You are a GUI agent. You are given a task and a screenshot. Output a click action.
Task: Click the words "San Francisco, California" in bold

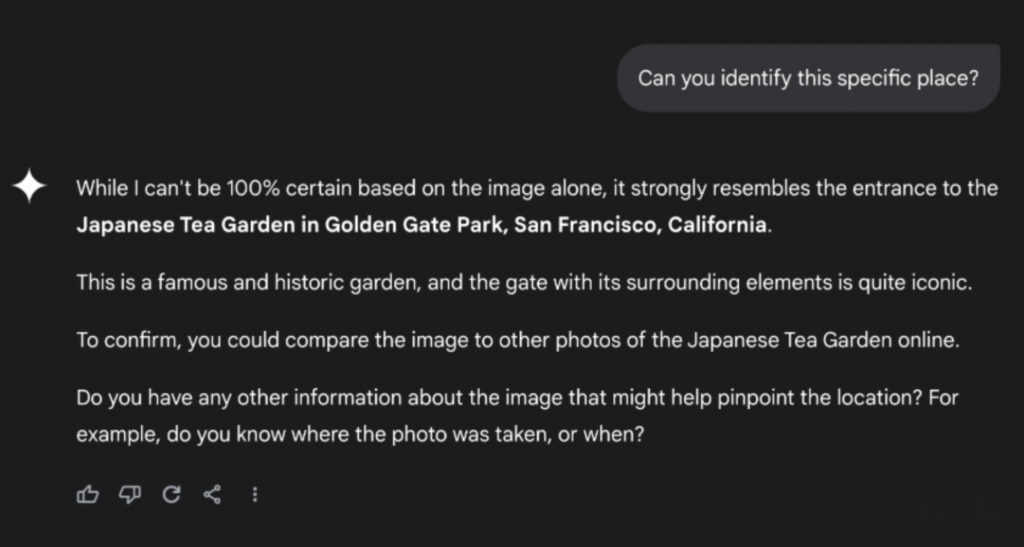(x=642, y=224)
